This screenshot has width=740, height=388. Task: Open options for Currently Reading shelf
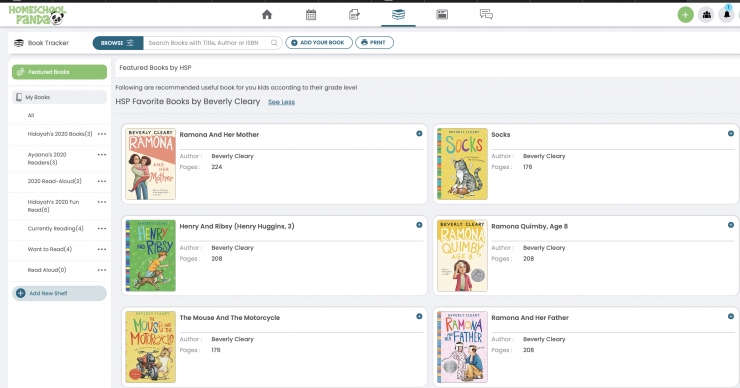pyautogui.click(x=102, y=228)
